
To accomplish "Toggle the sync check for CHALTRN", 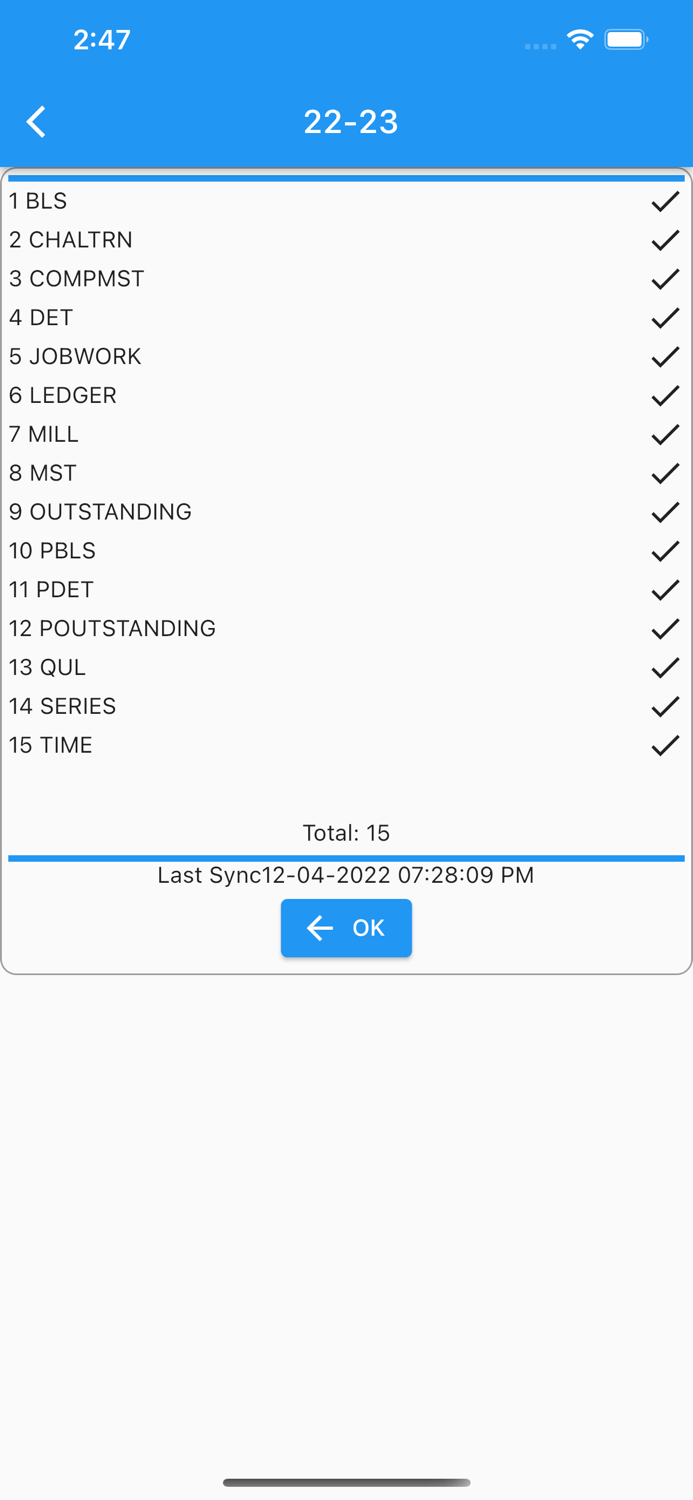I will [664, 240].
